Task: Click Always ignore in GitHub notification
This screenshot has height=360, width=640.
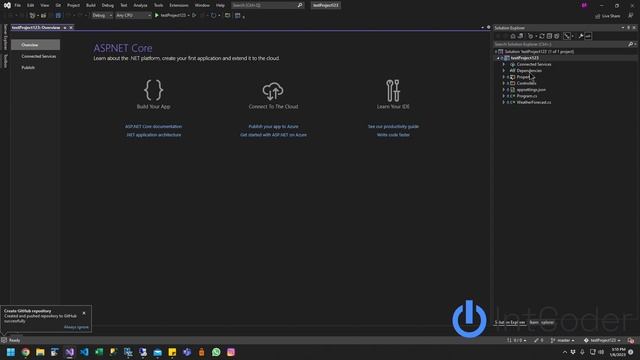Action: (76, 327)
